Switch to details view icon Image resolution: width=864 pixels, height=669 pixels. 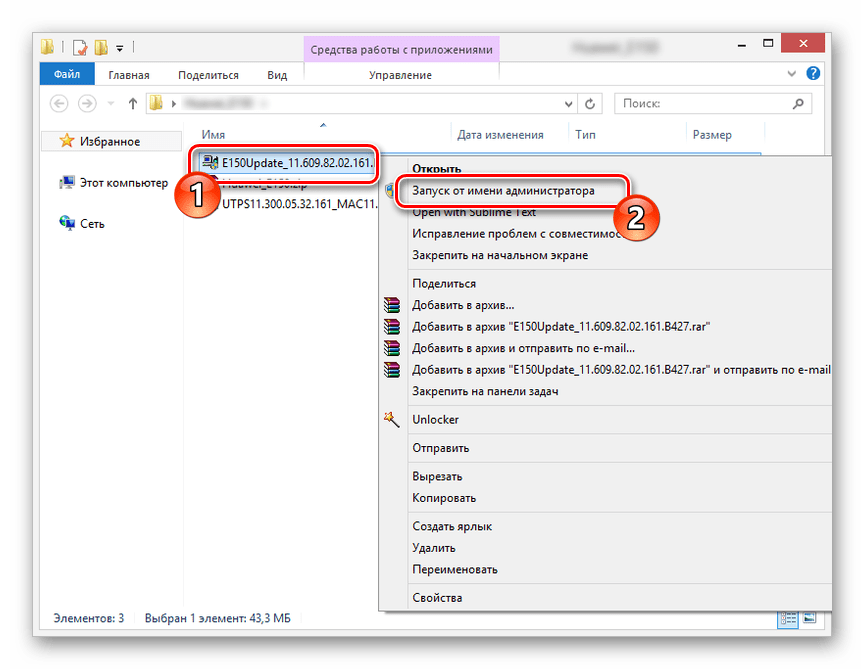point(788,619)
